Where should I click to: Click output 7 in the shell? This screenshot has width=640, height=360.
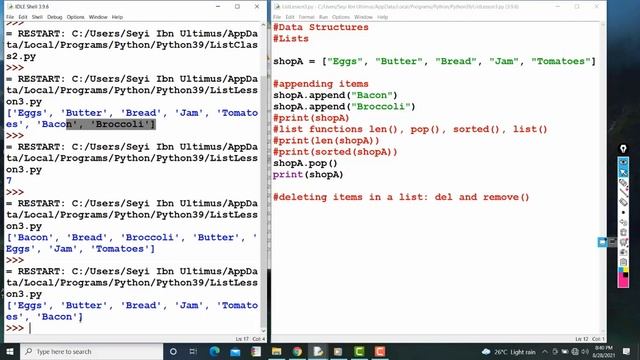tap(9, 180)
